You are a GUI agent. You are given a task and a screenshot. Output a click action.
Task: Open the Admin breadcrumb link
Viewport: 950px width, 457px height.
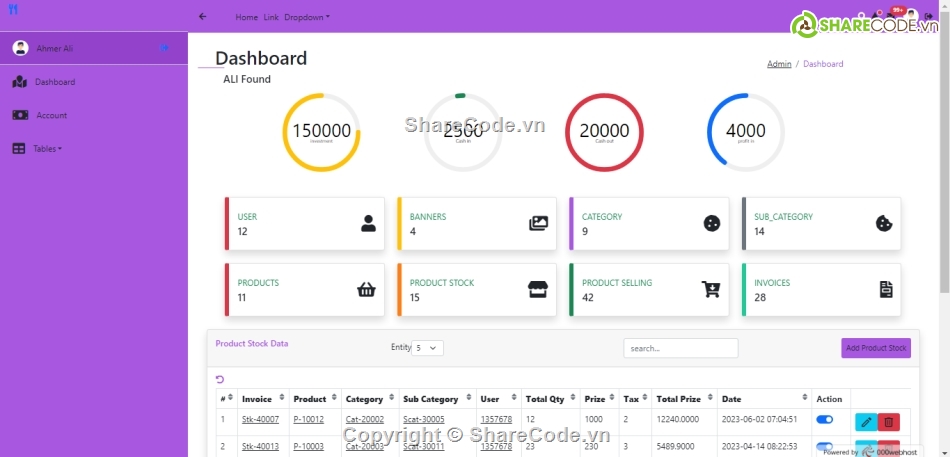[x=779, y=64]
